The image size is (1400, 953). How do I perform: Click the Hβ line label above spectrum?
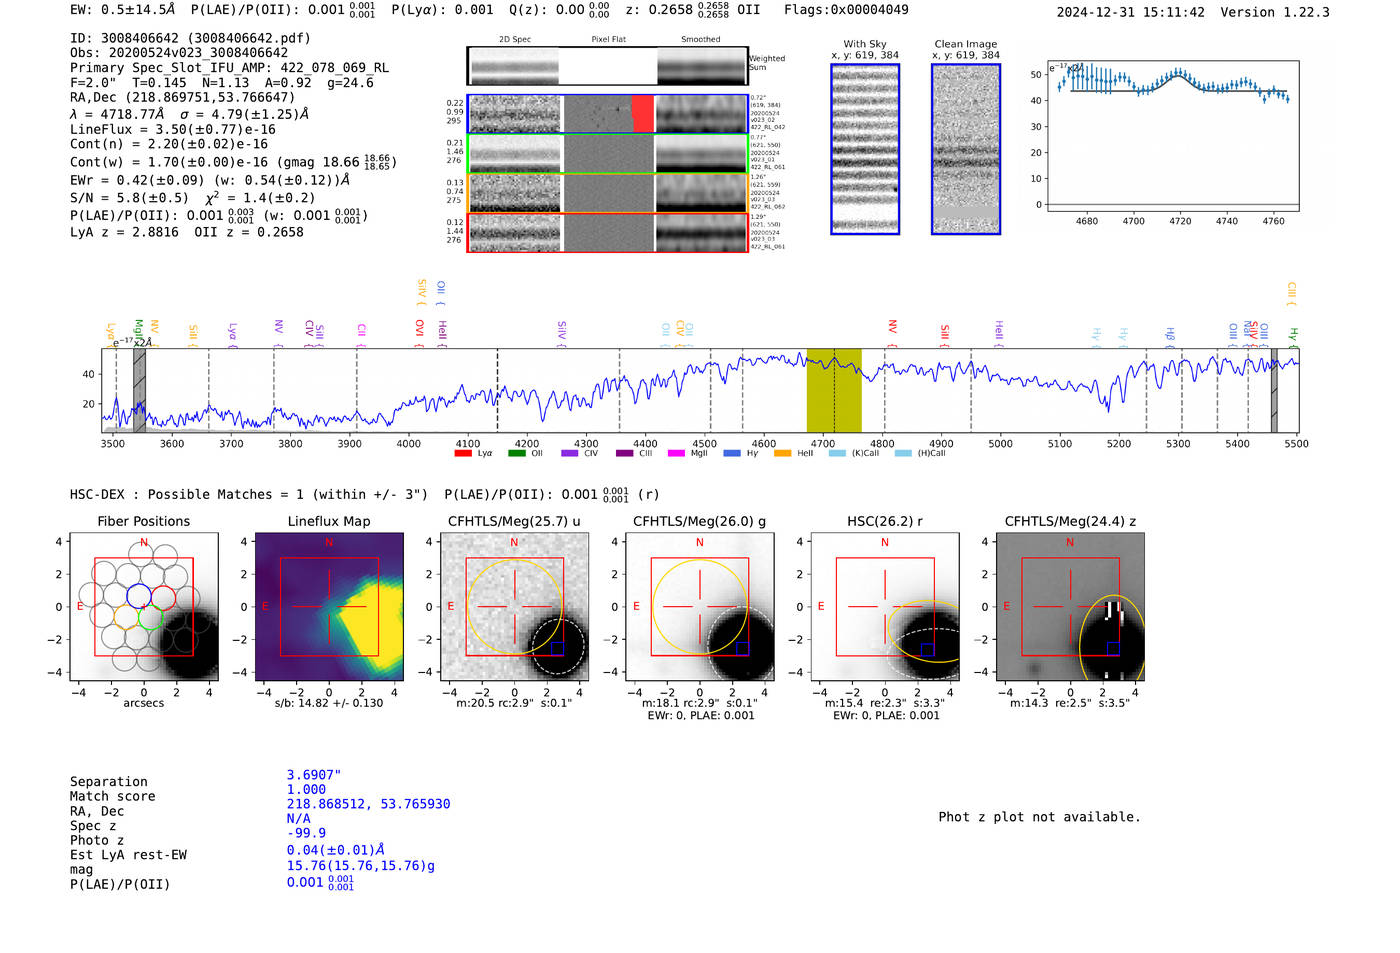pos(1169,335)
